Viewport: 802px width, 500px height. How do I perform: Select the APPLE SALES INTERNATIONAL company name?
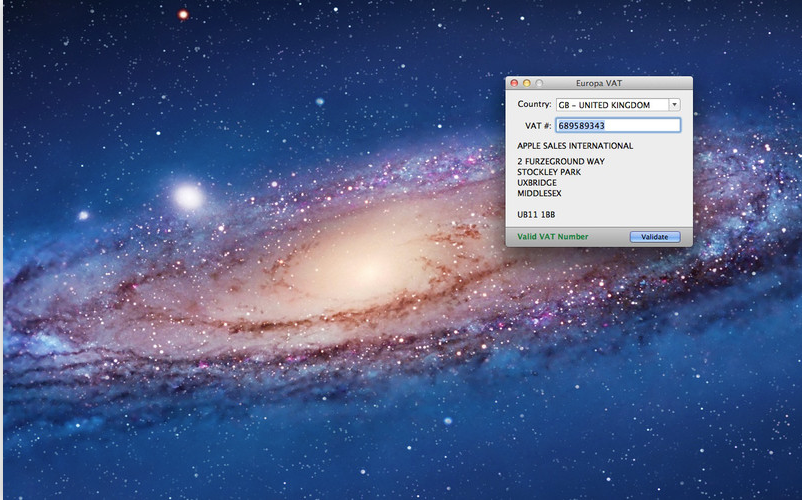pos(575,146)
